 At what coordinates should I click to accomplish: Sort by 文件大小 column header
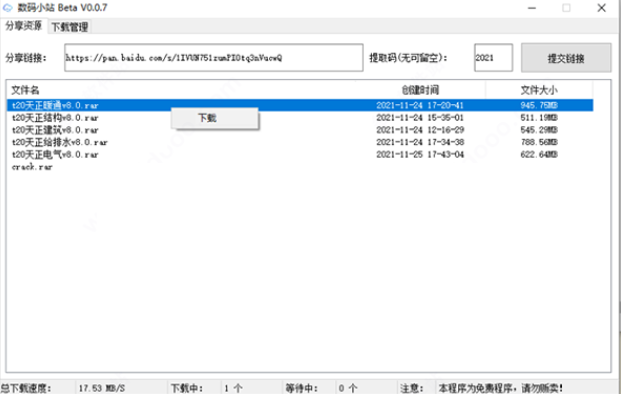click(539, 90)
